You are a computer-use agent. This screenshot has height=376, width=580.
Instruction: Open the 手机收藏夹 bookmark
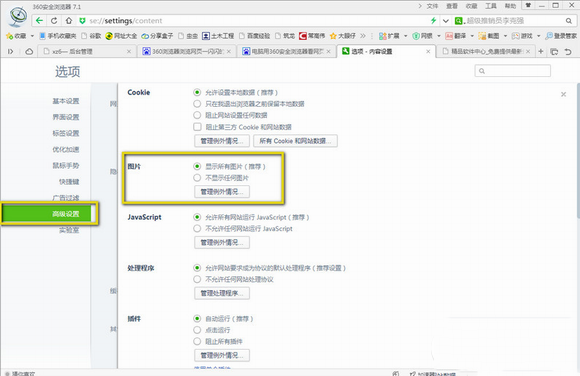58,36
